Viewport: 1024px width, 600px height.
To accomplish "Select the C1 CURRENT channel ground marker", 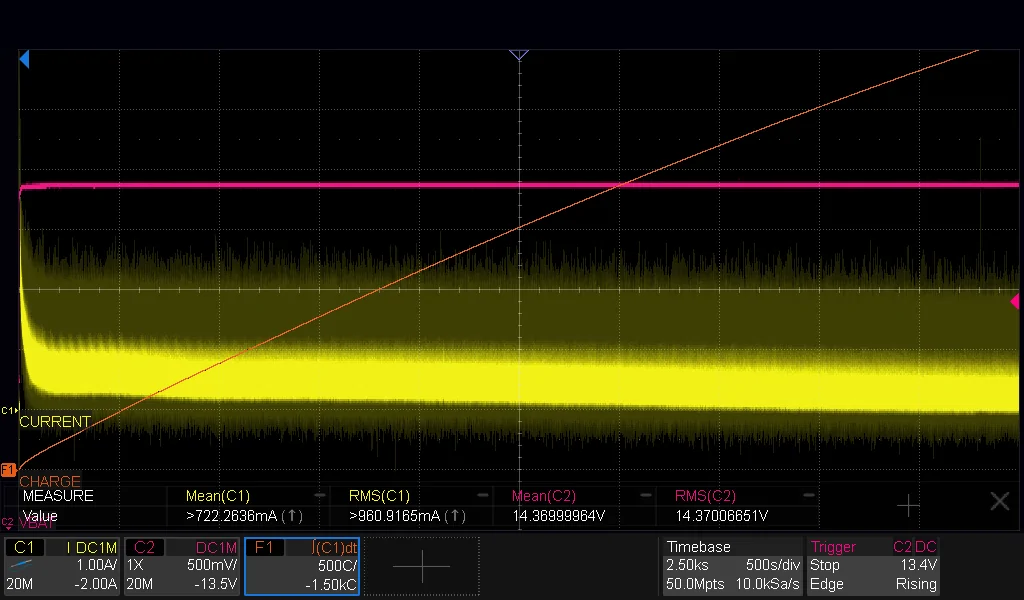I will 9,411.
